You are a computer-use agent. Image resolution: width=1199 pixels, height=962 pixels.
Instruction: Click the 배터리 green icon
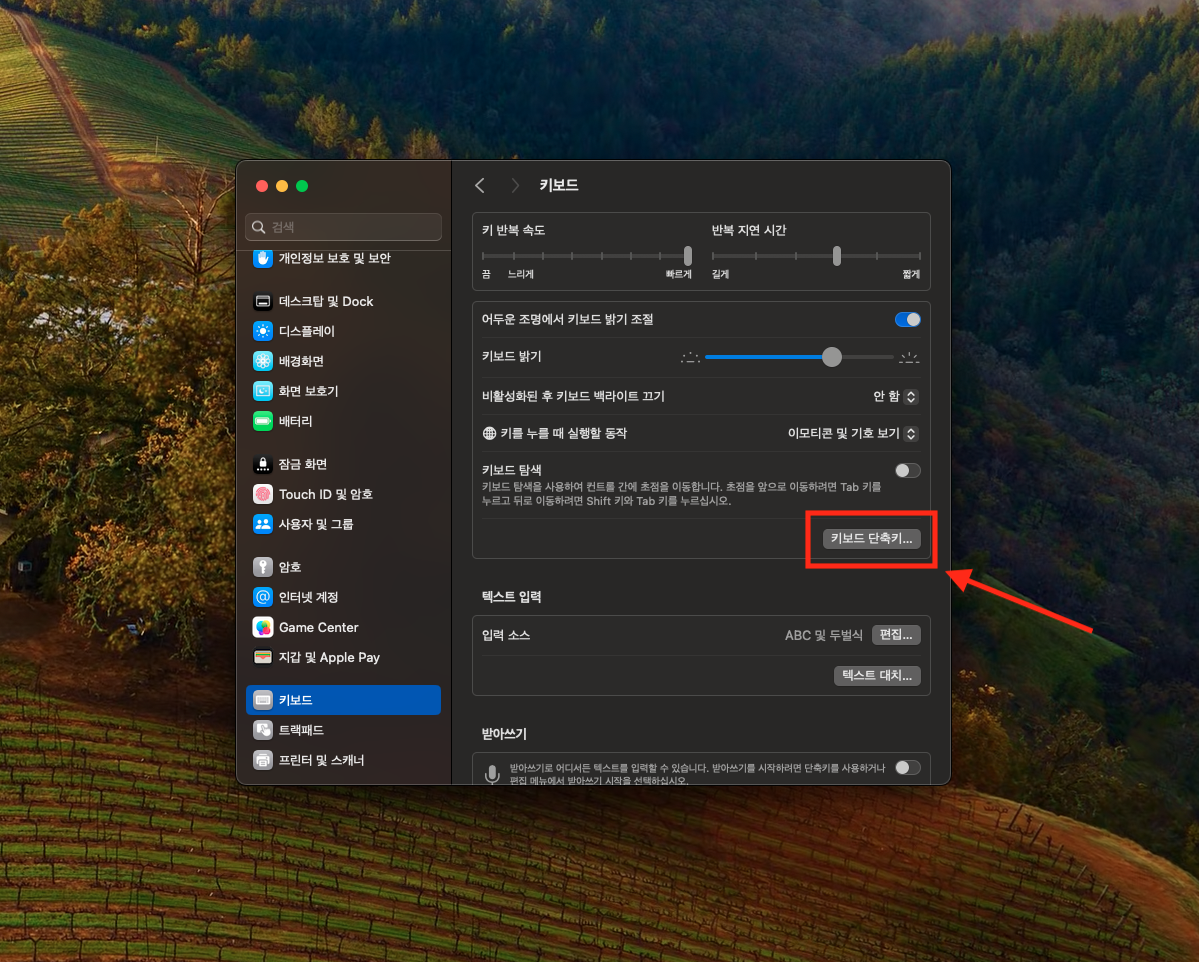pos(262,421)
